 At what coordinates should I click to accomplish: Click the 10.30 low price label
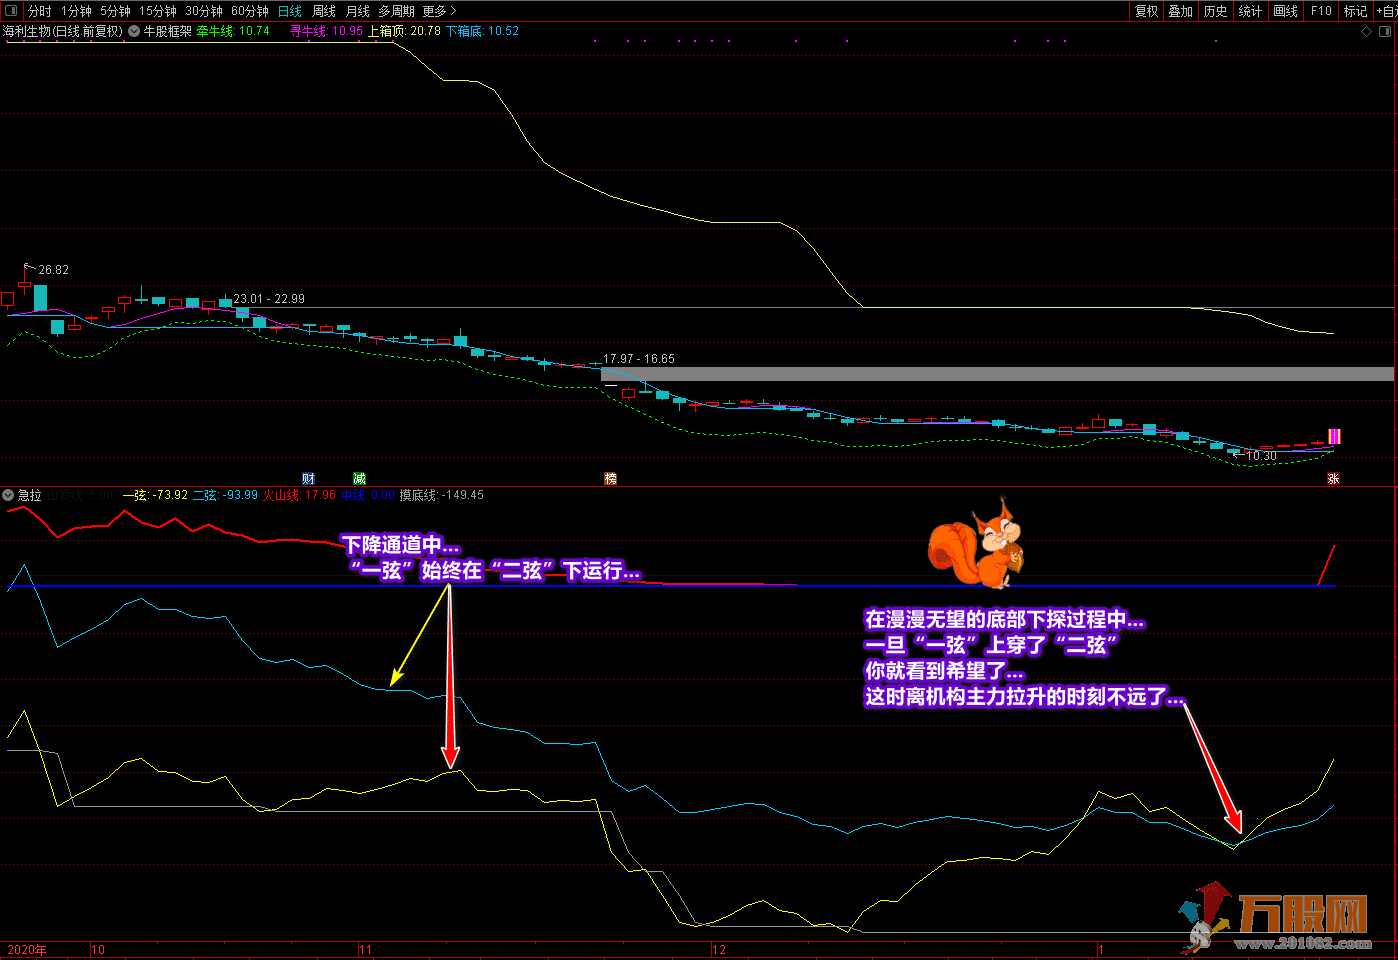point(1261,456)
